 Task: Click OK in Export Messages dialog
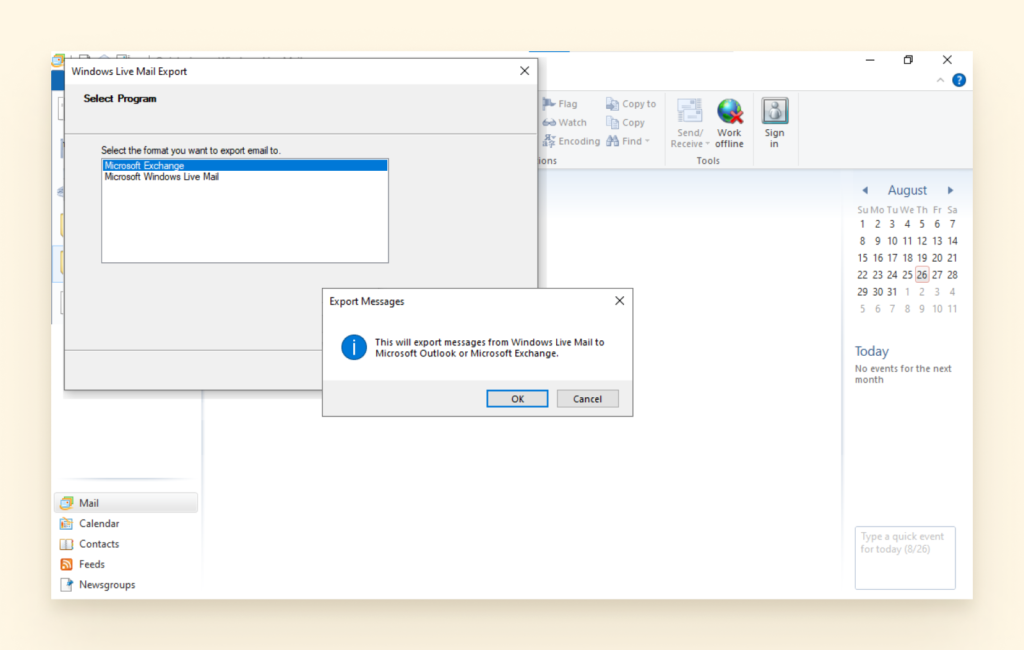click(517, 398)
